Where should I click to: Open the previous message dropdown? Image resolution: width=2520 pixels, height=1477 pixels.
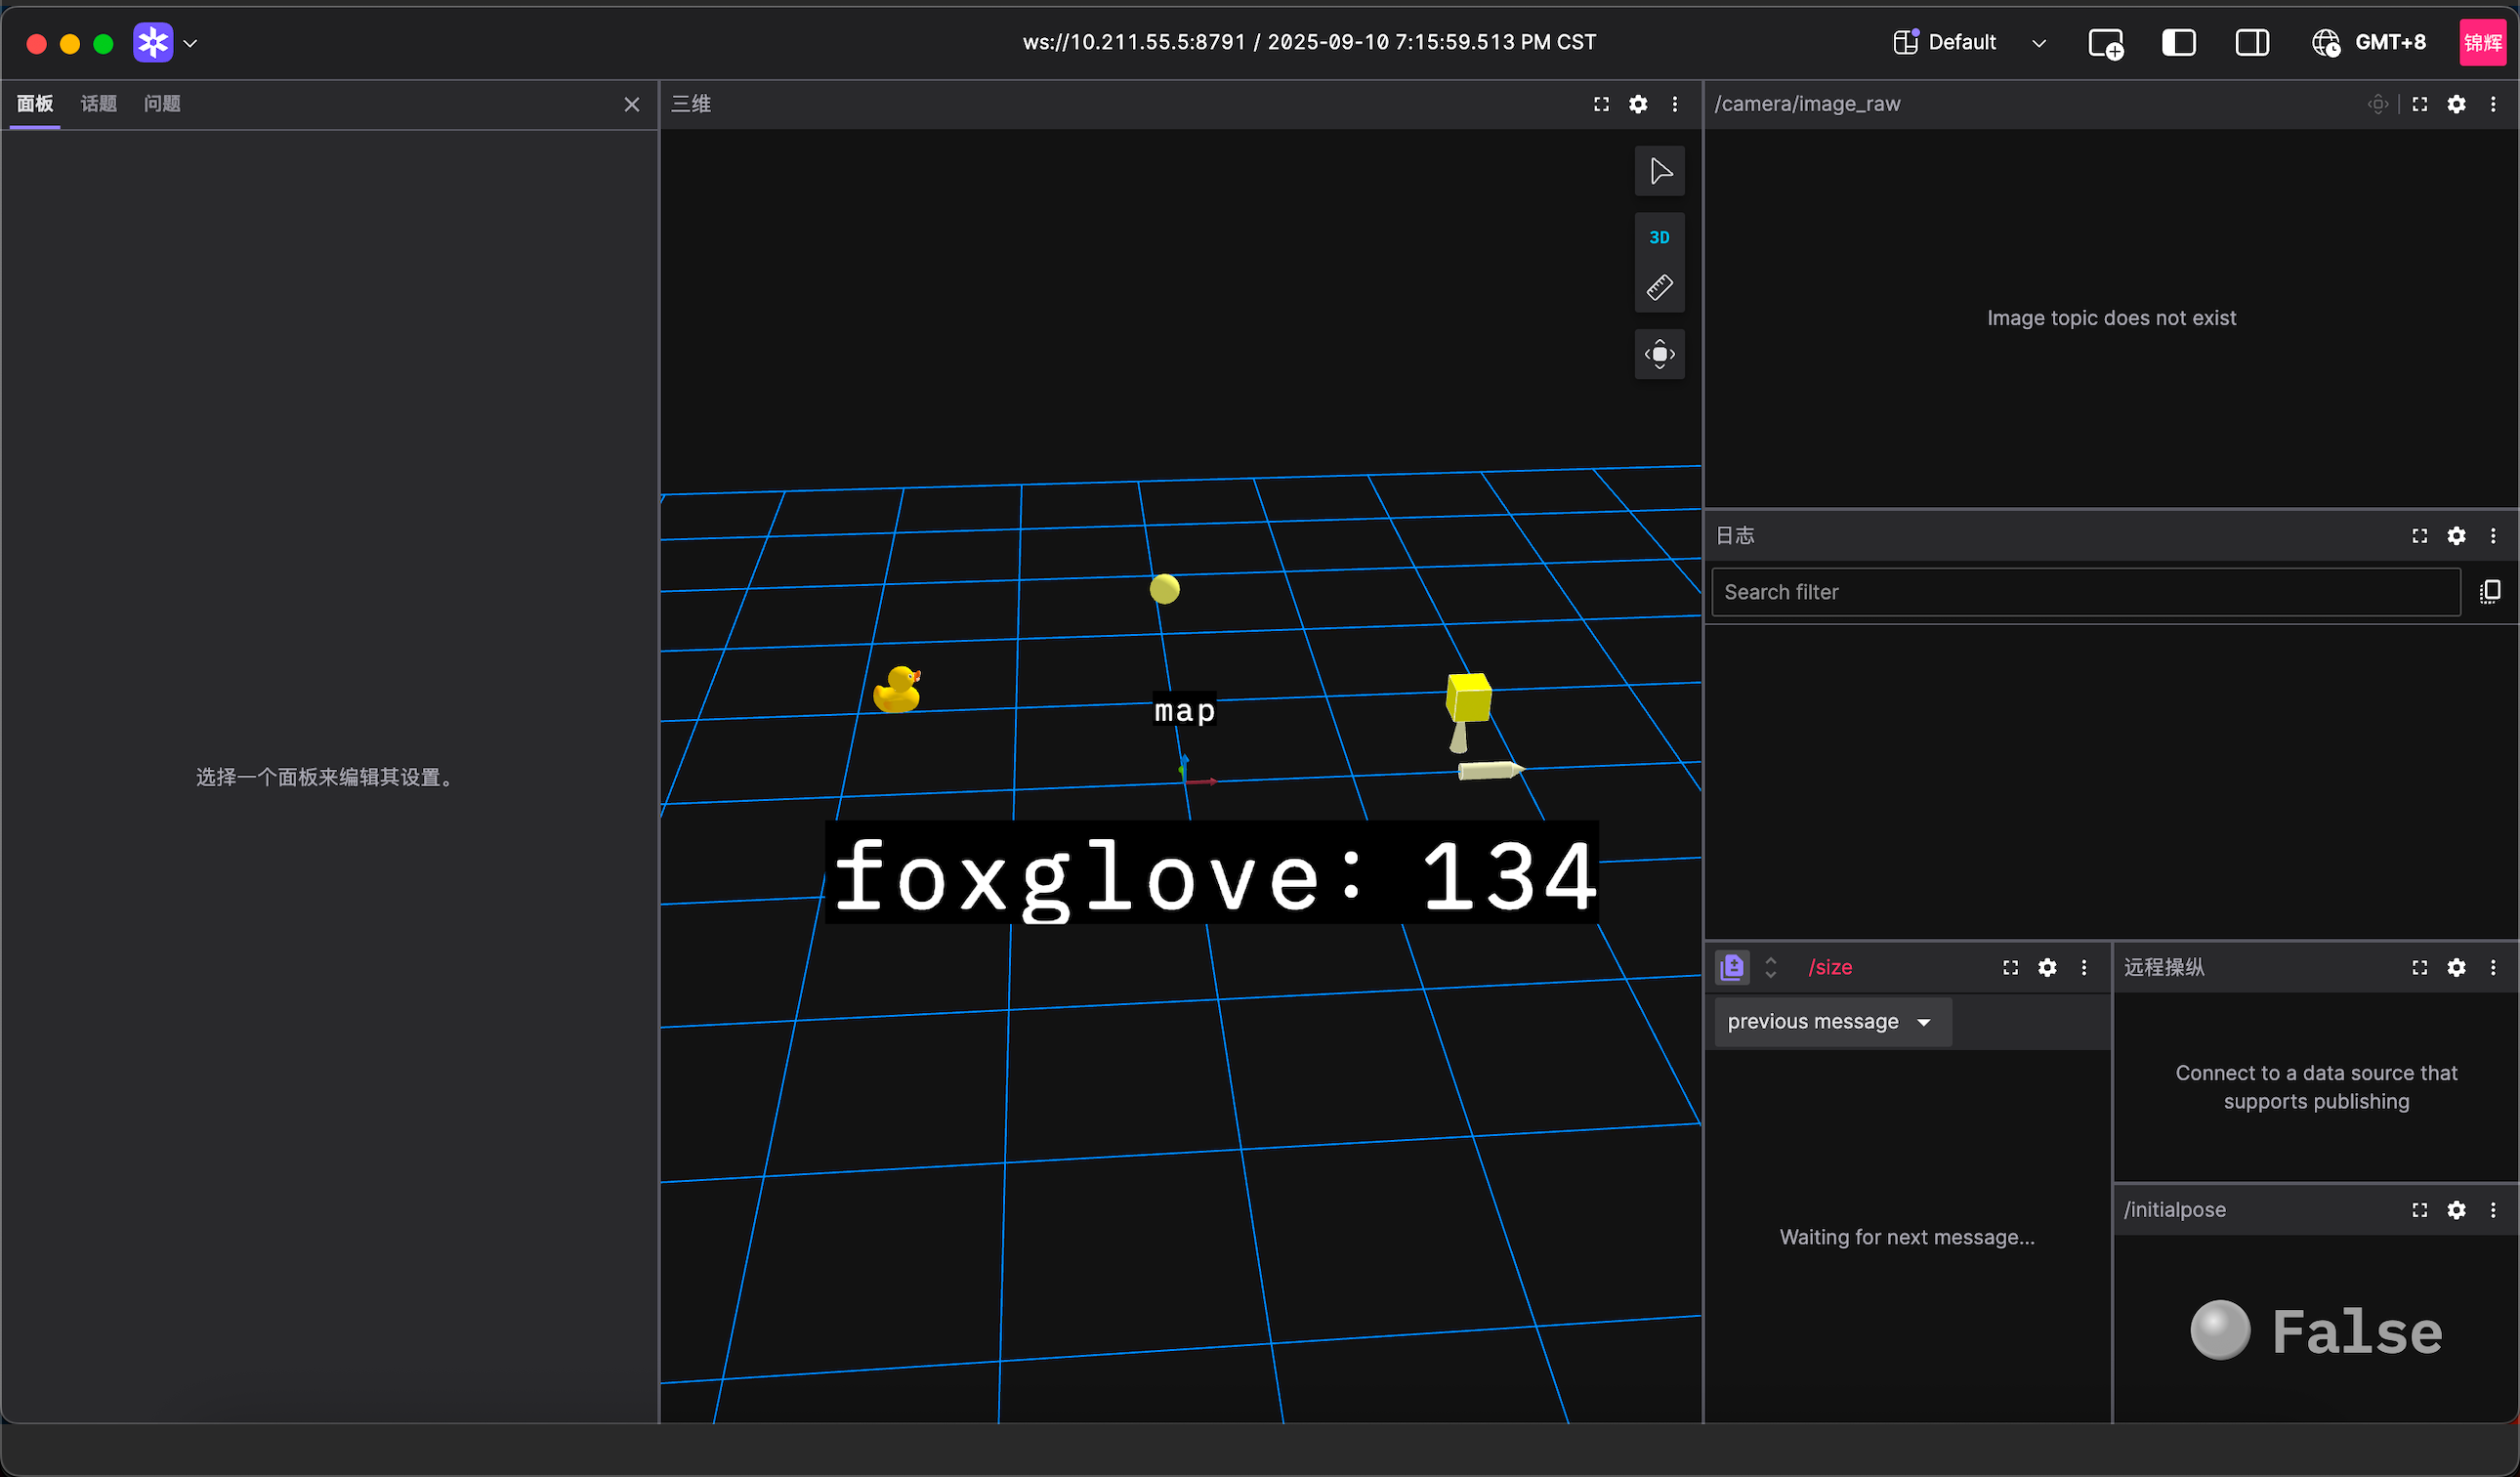1831,1021
